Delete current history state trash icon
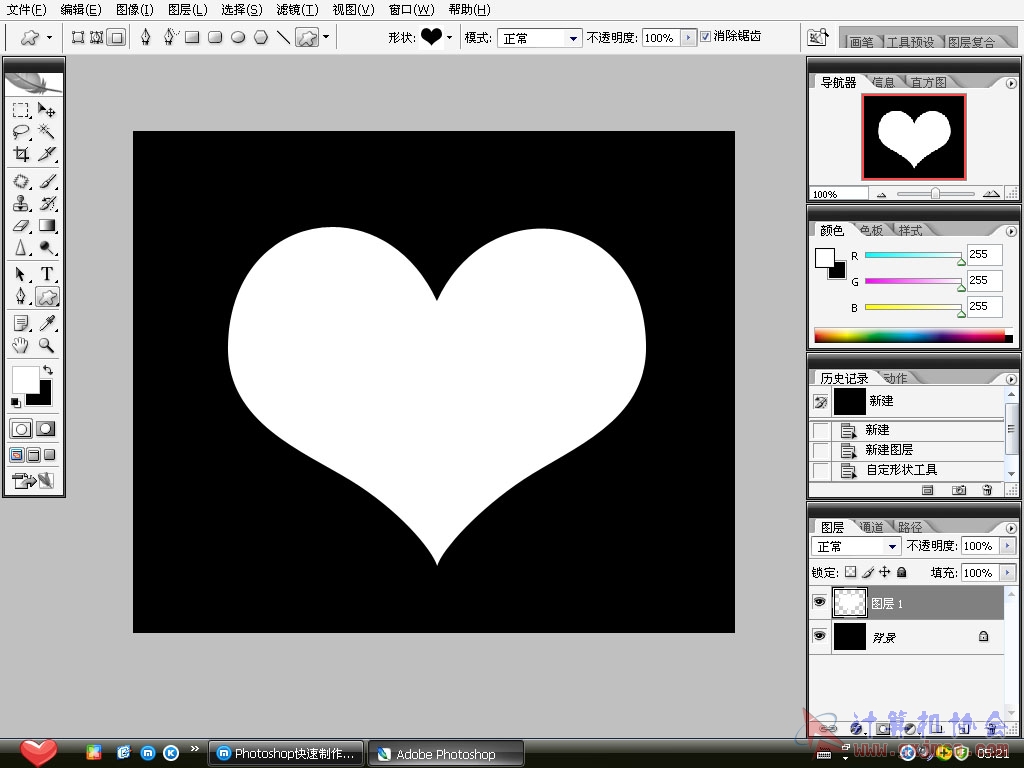 [x=987, y=490]
